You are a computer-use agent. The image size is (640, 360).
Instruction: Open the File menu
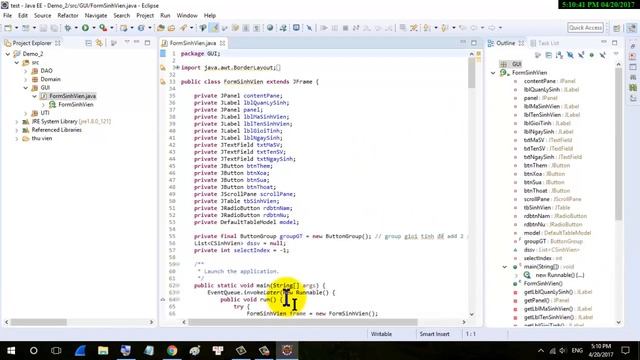tap(7, 16)
